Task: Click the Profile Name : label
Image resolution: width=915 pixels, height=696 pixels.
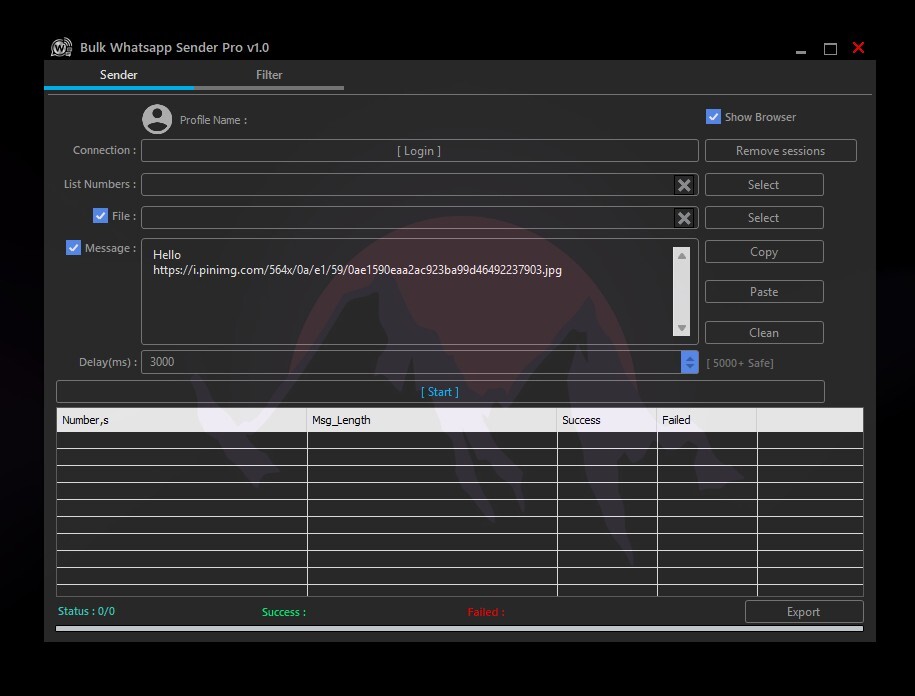Action: [213, 120]
